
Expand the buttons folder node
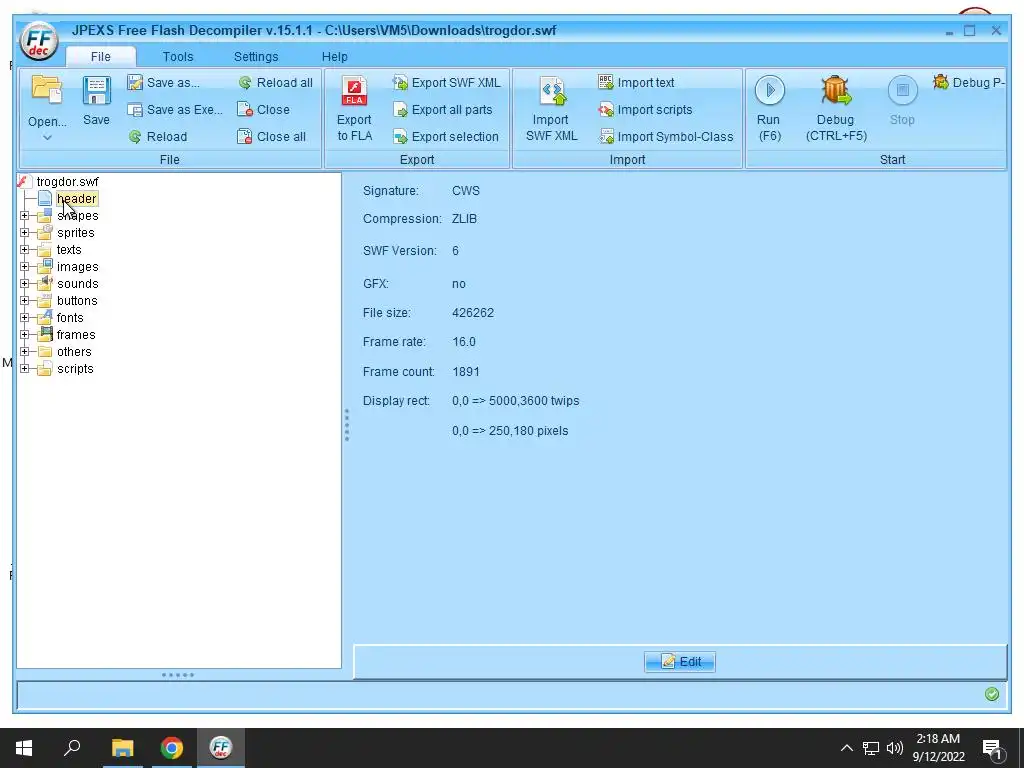point(25,300)
